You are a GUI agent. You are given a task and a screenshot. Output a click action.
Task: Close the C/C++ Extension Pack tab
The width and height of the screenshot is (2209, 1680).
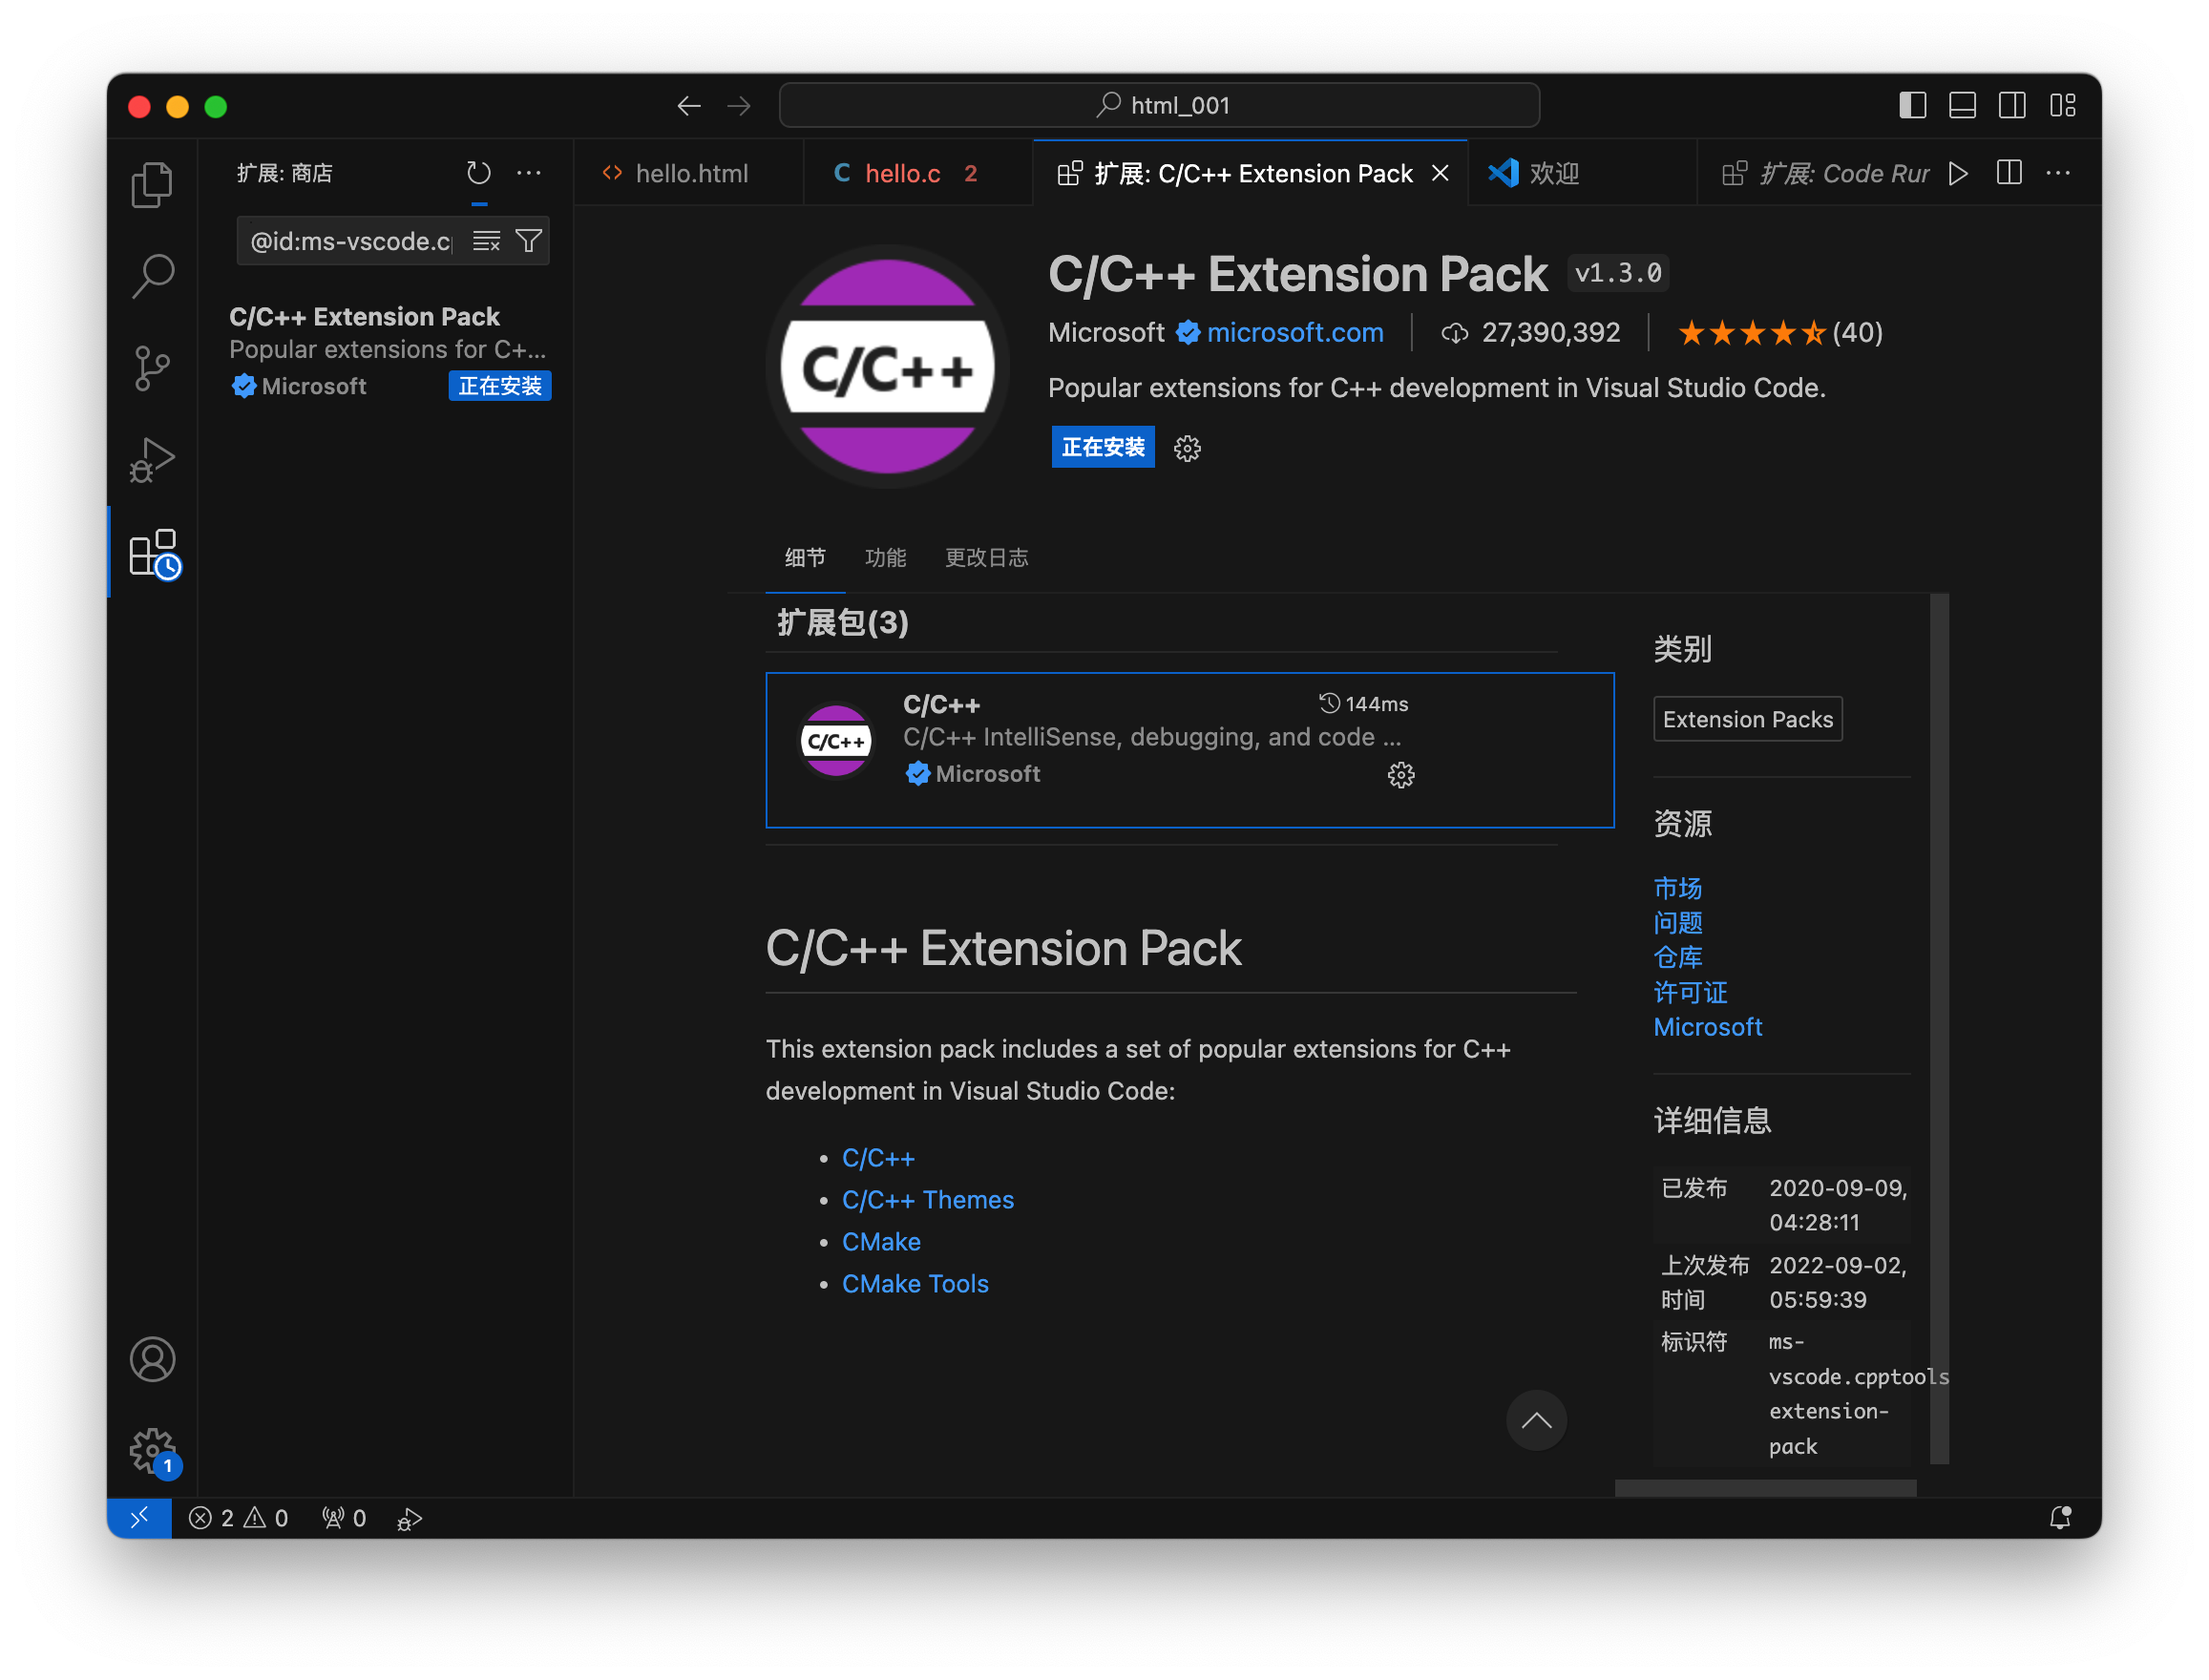[1439, 173]
